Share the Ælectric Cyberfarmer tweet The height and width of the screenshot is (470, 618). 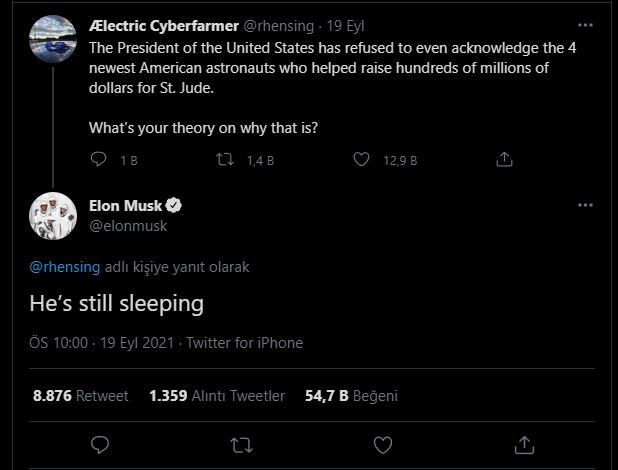(x=505, y=159)
